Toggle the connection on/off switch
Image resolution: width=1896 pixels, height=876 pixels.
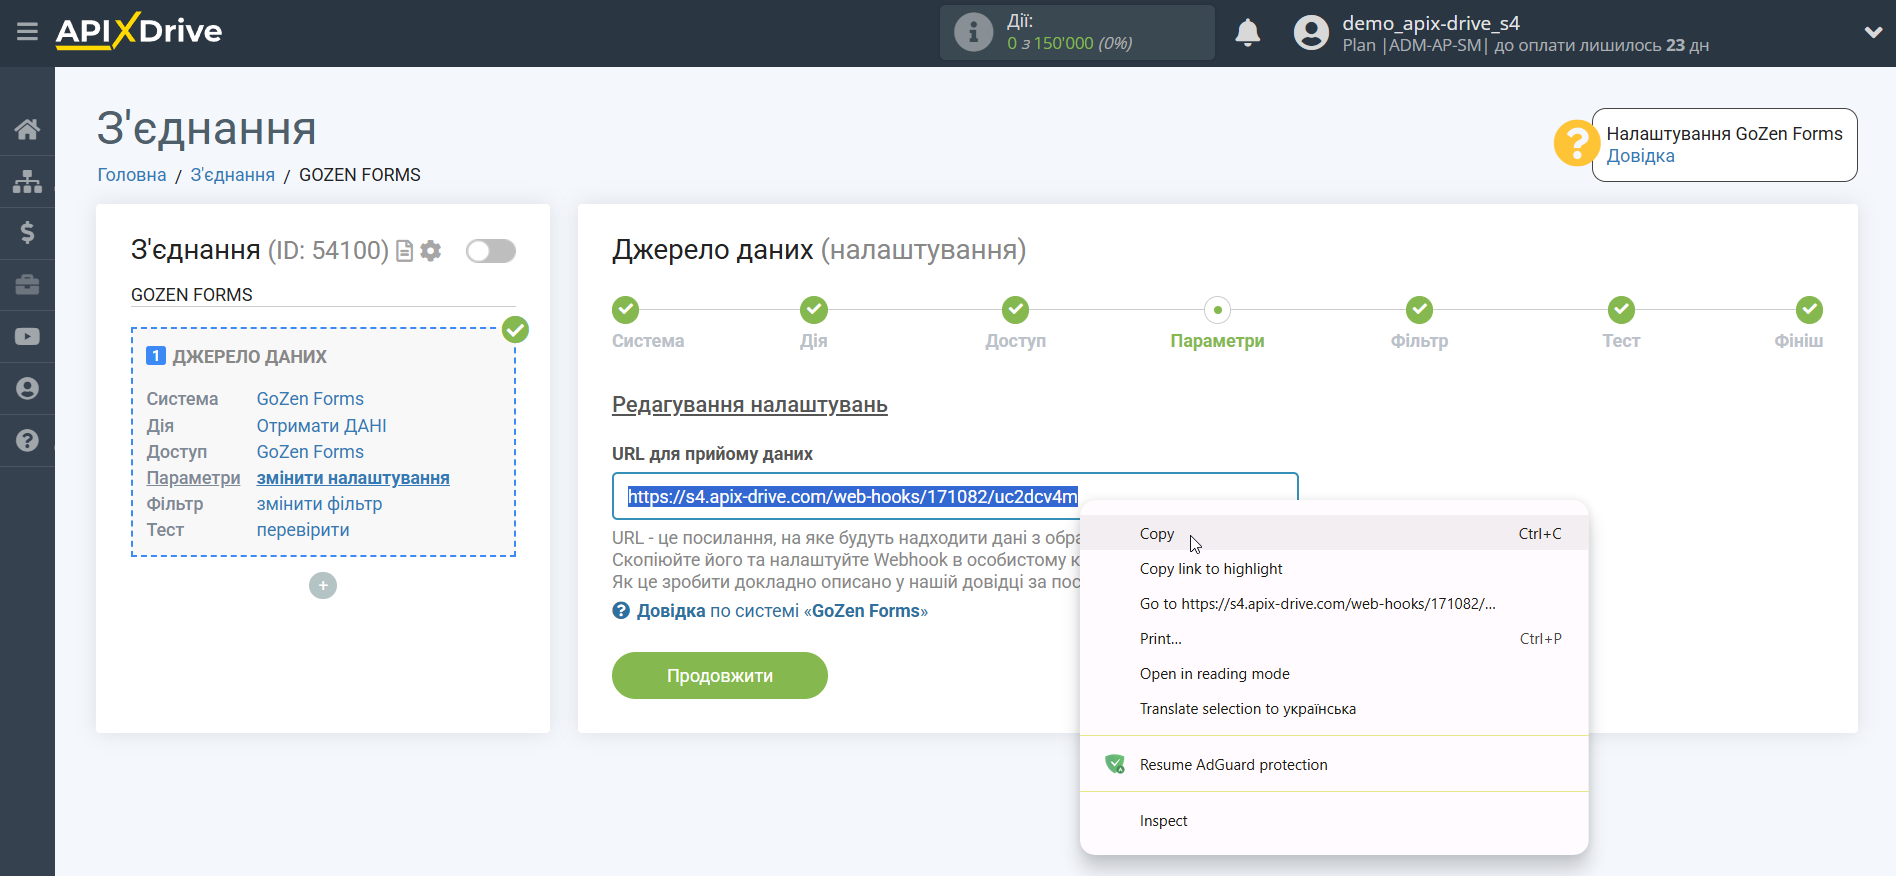pos(491,251)
